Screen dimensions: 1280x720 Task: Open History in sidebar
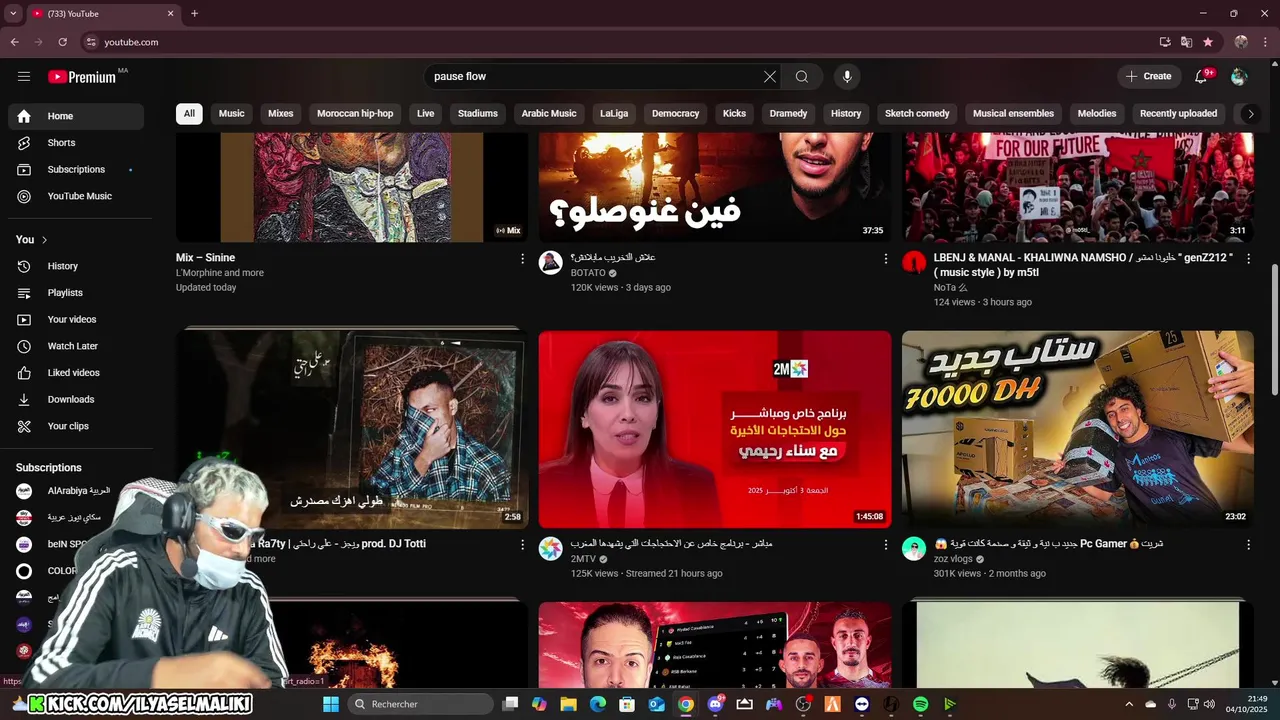coord(76,266)
